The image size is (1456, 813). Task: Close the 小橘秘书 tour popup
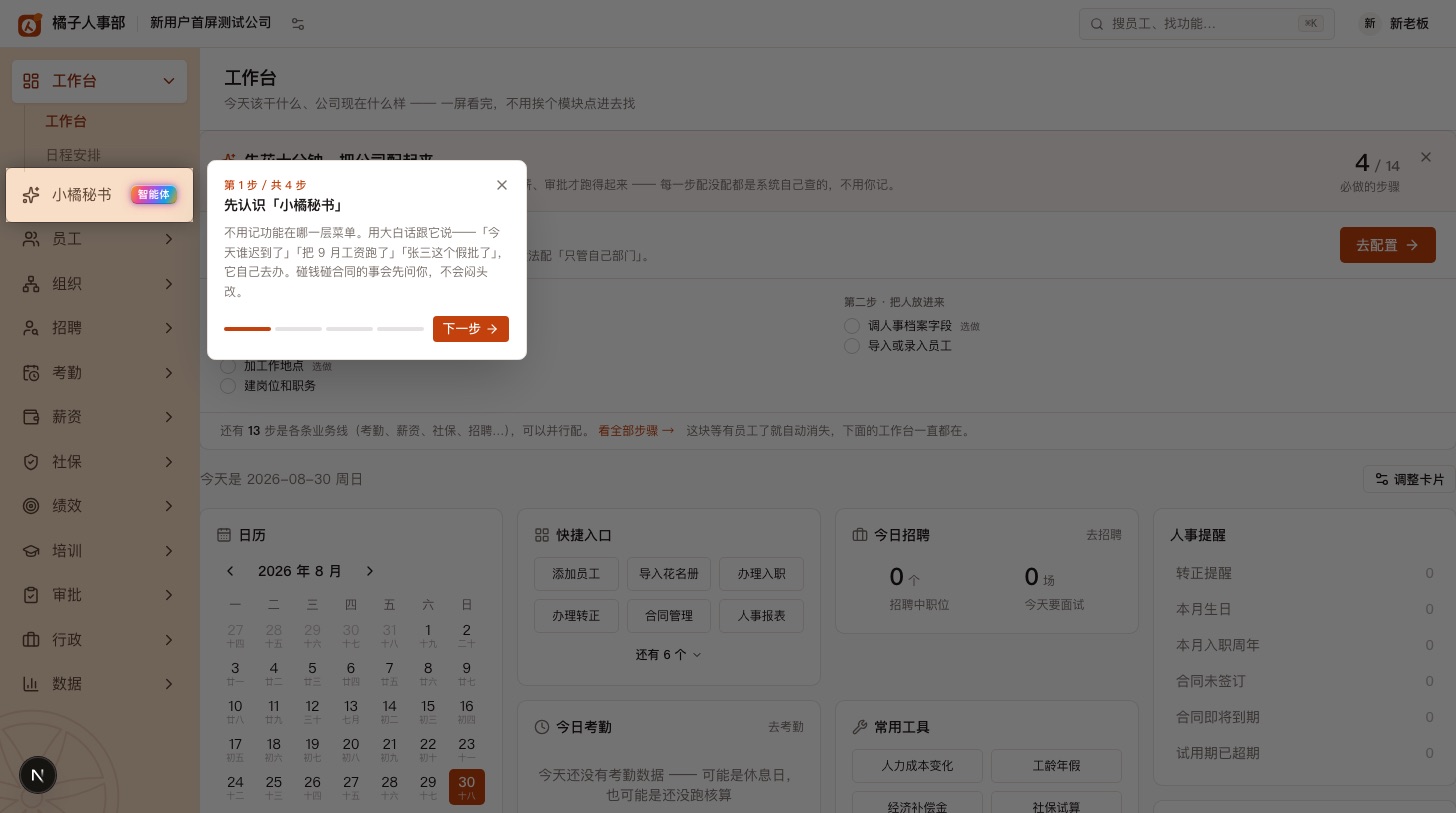502,185
